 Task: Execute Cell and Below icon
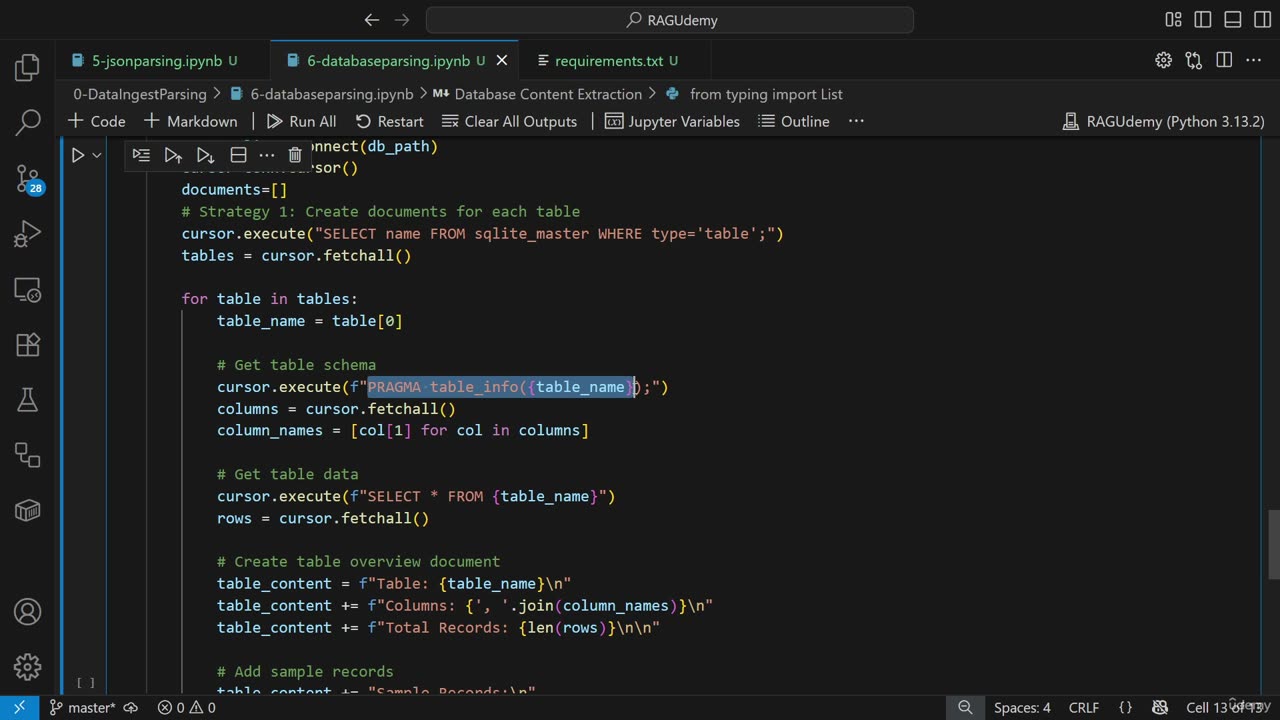205,155
